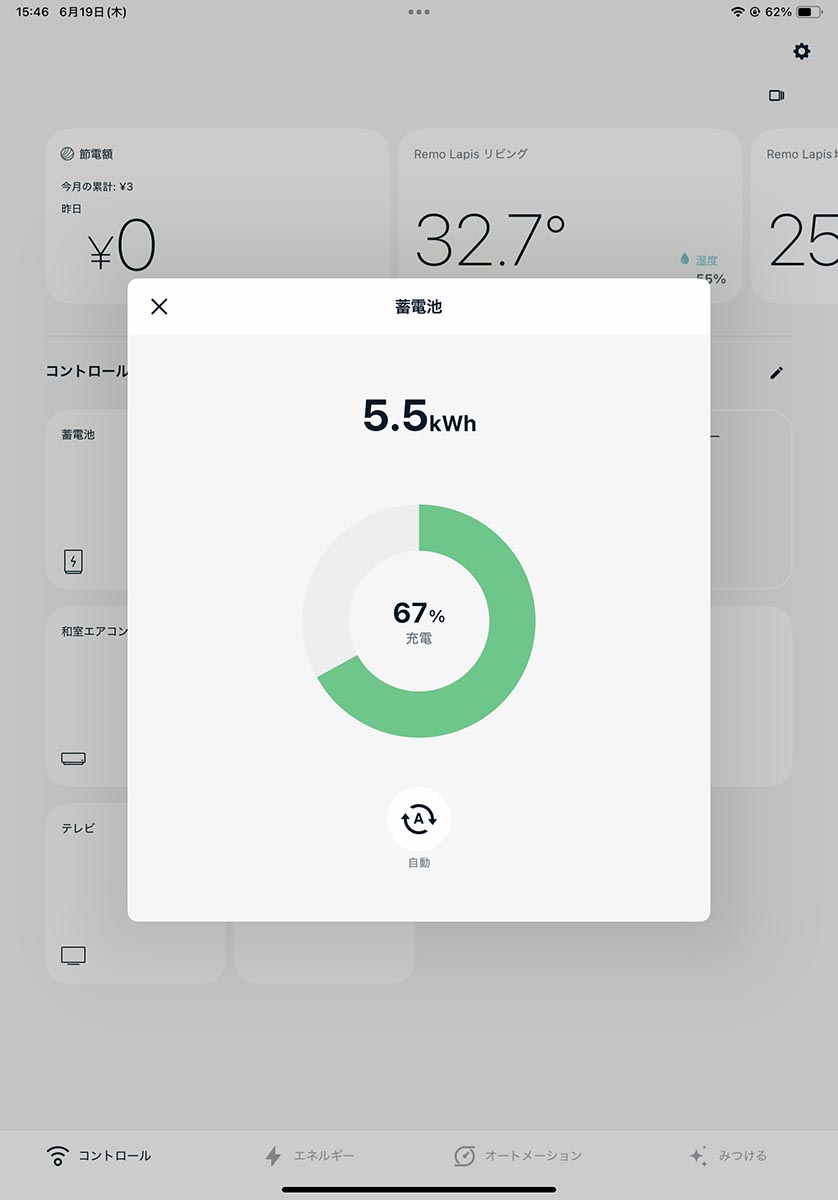Tap the Wi-Fi status icon in status bar
The width and height of the screenshot is (838, 1200).
(738, 12)
